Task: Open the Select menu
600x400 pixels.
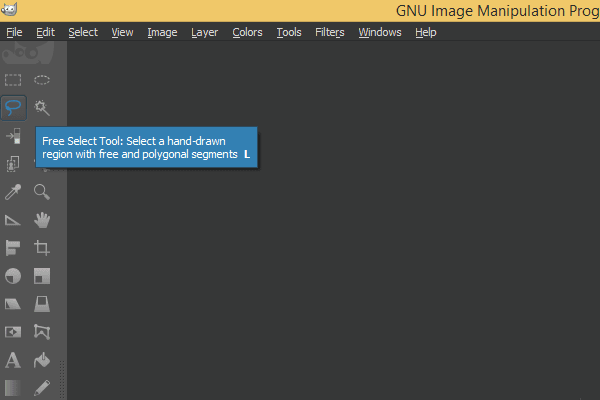Action: pos(83,33)
